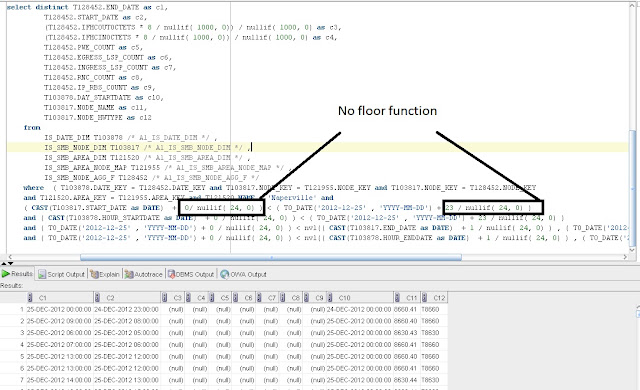Click the sort icon in column C1 header

click(x=30, y=297)
